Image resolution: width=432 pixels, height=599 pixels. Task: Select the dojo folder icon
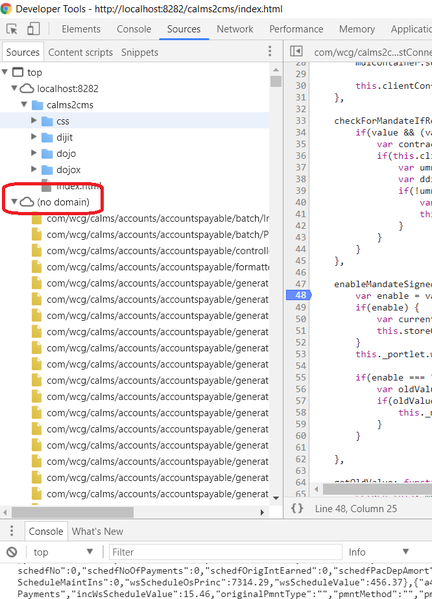point(47,154)
